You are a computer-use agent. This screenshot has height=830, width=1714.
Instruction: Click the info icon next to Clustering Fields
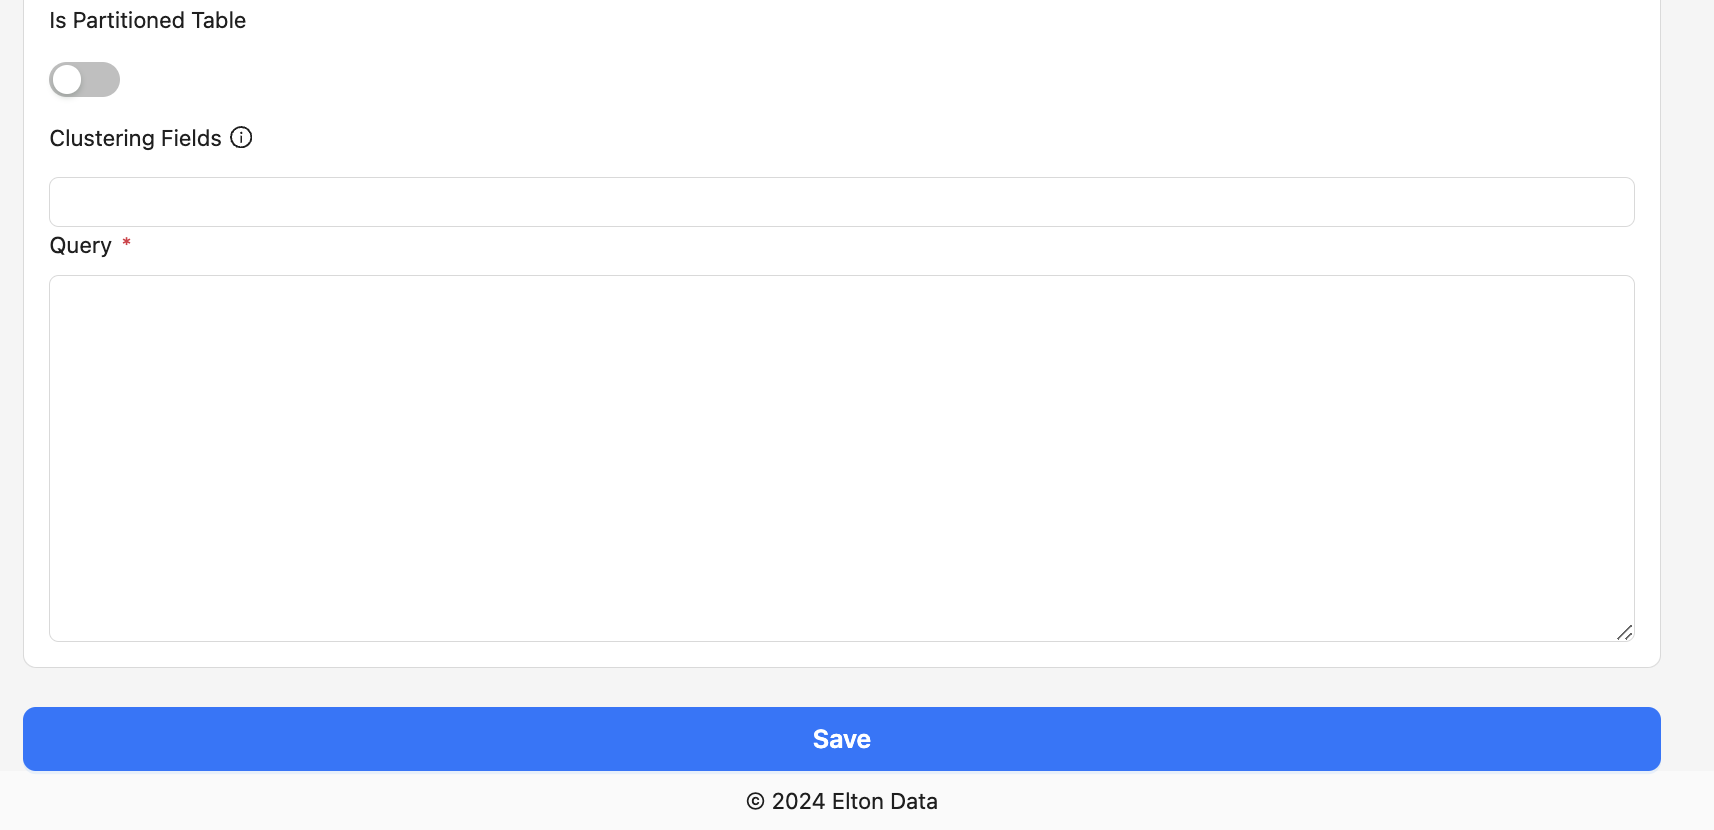[x=241, y=137]
